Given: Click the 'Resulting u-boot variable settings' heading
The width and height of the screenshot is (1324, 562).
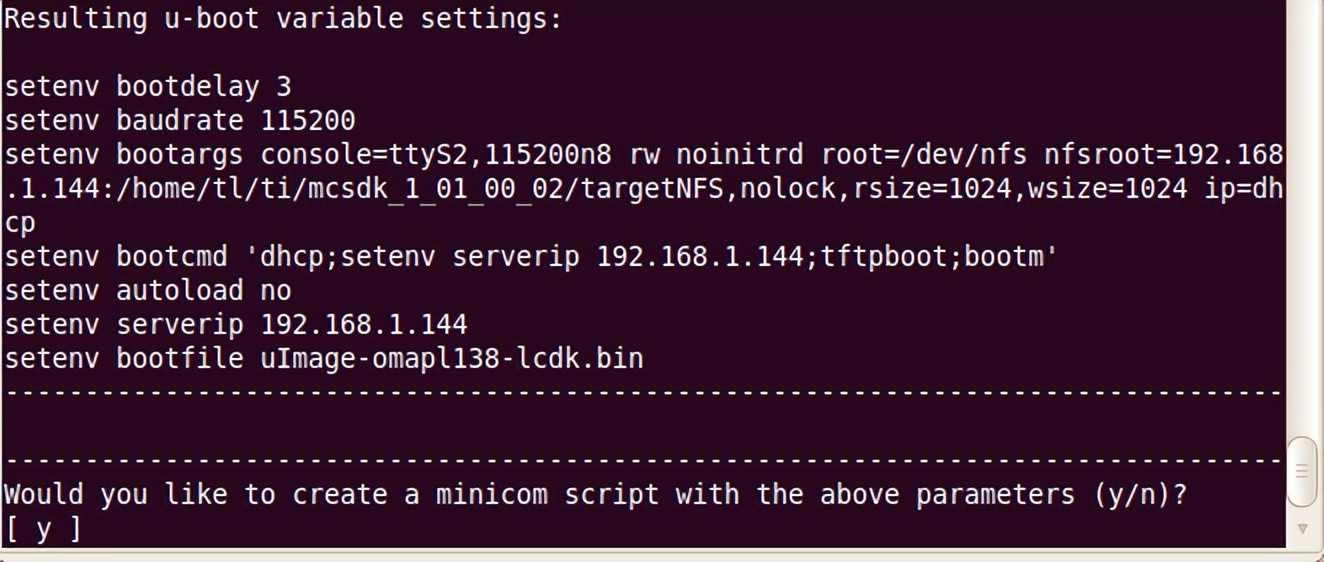Looking at the screenshot, I should [x=284, y=18].
